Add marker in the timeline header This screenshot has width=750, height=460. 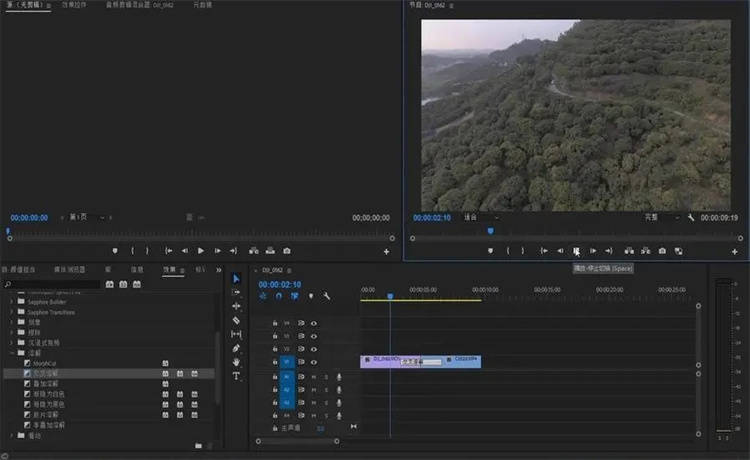[311, 296]
